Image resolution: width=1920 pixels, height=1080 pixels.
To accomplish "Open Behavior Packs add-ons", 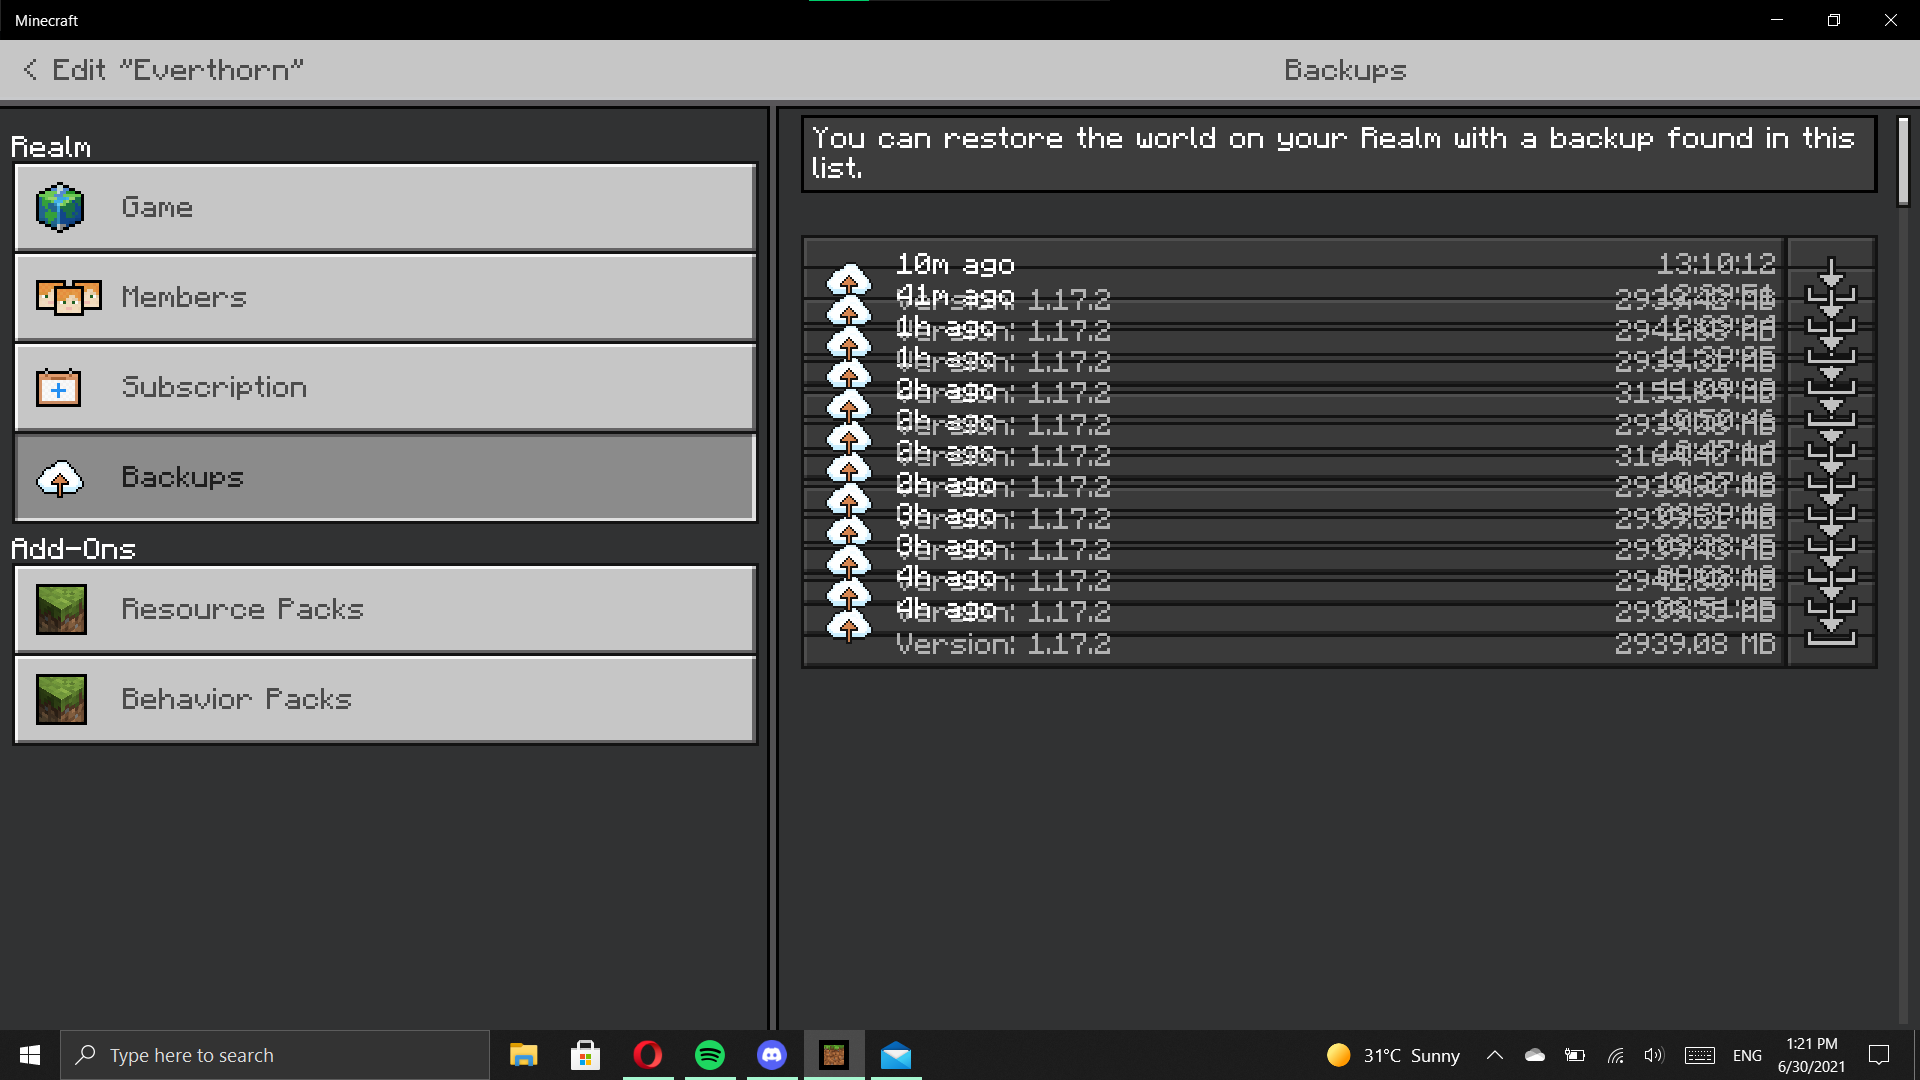I will point(385,700).
